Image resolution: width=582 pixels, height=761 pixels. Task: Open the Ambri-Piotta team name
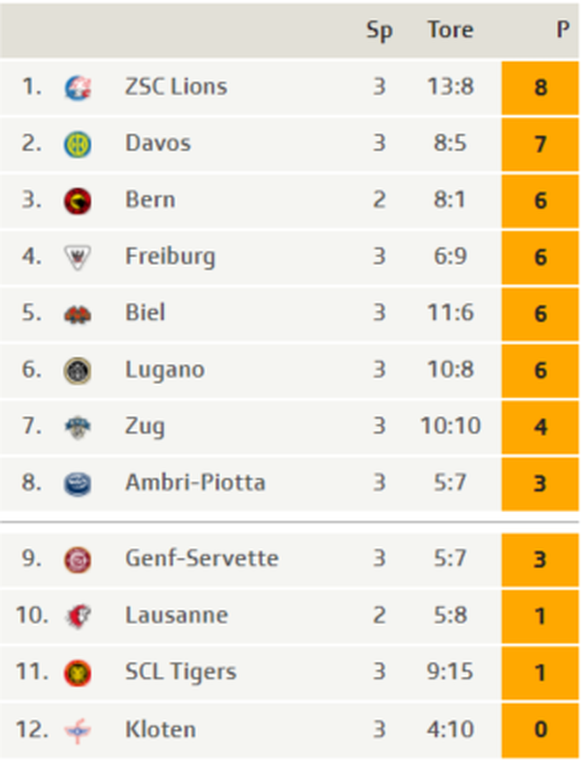click(x=195, y=482)
